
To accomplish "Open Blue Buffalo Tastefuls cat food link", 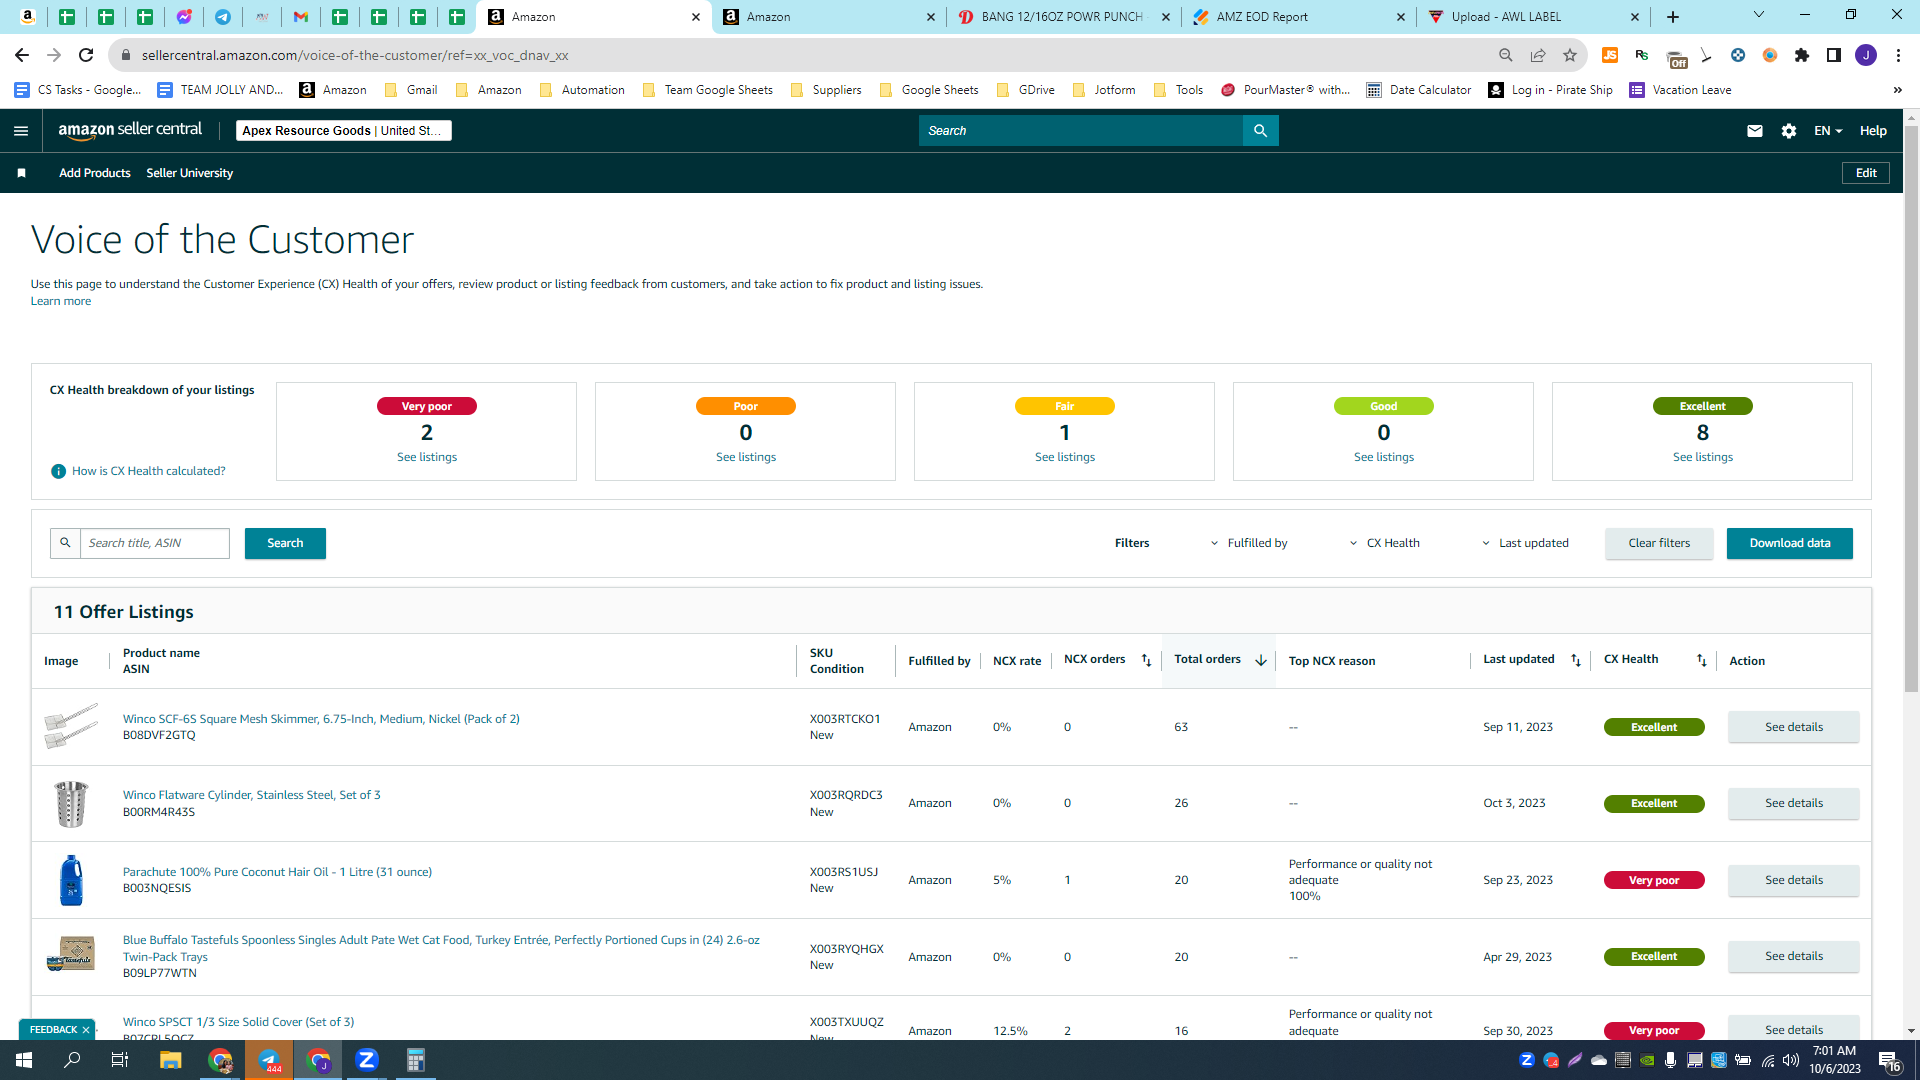I will pyautogui.click(x=441, y=948).
